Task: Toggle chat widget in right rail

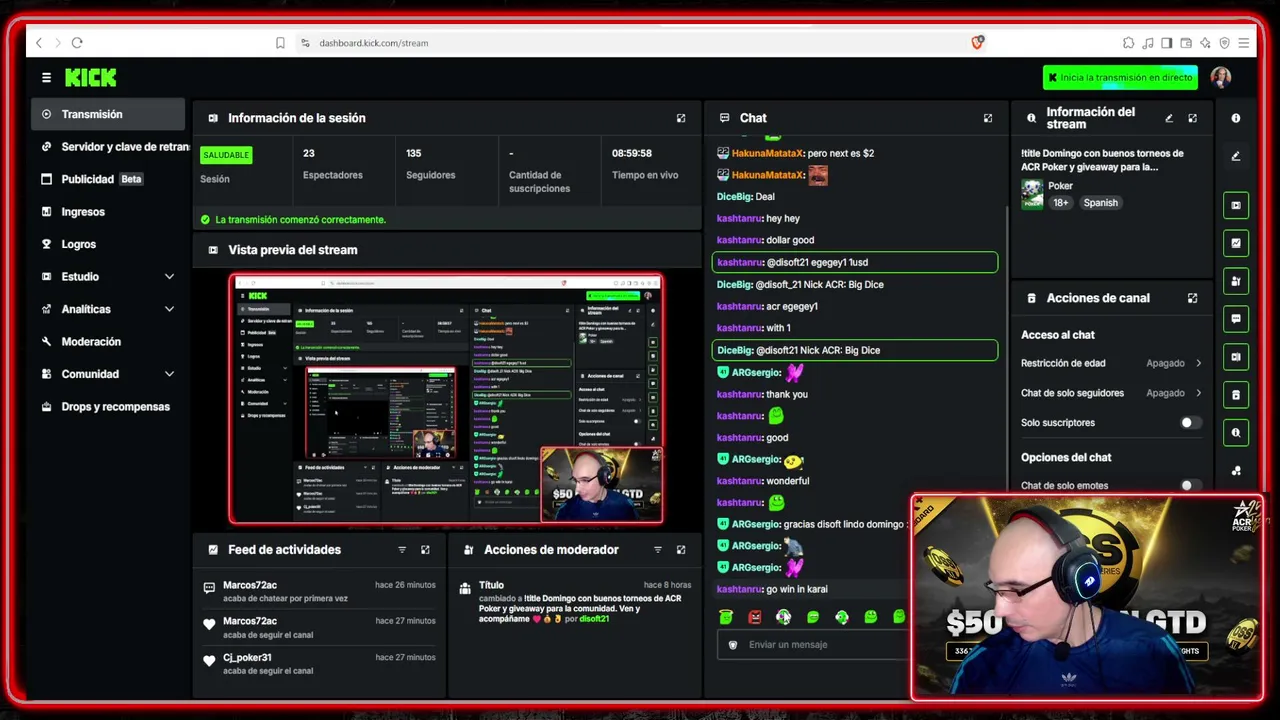Action: point(1236,319)
